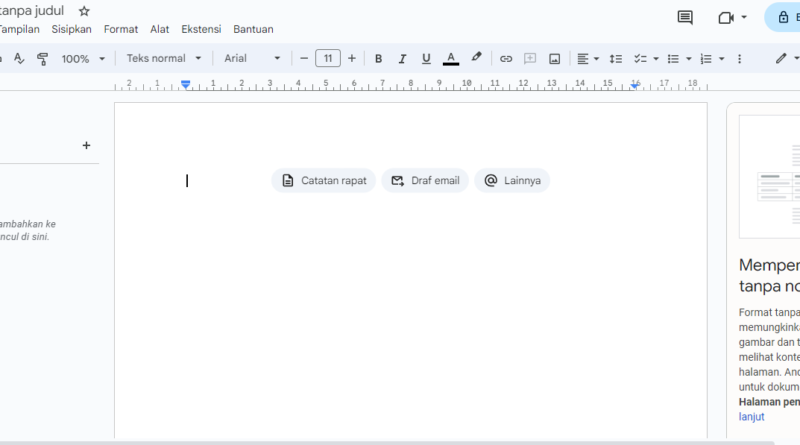Click the 'tanpa judul' document title

pyautogui.click(x=32, y=11)
